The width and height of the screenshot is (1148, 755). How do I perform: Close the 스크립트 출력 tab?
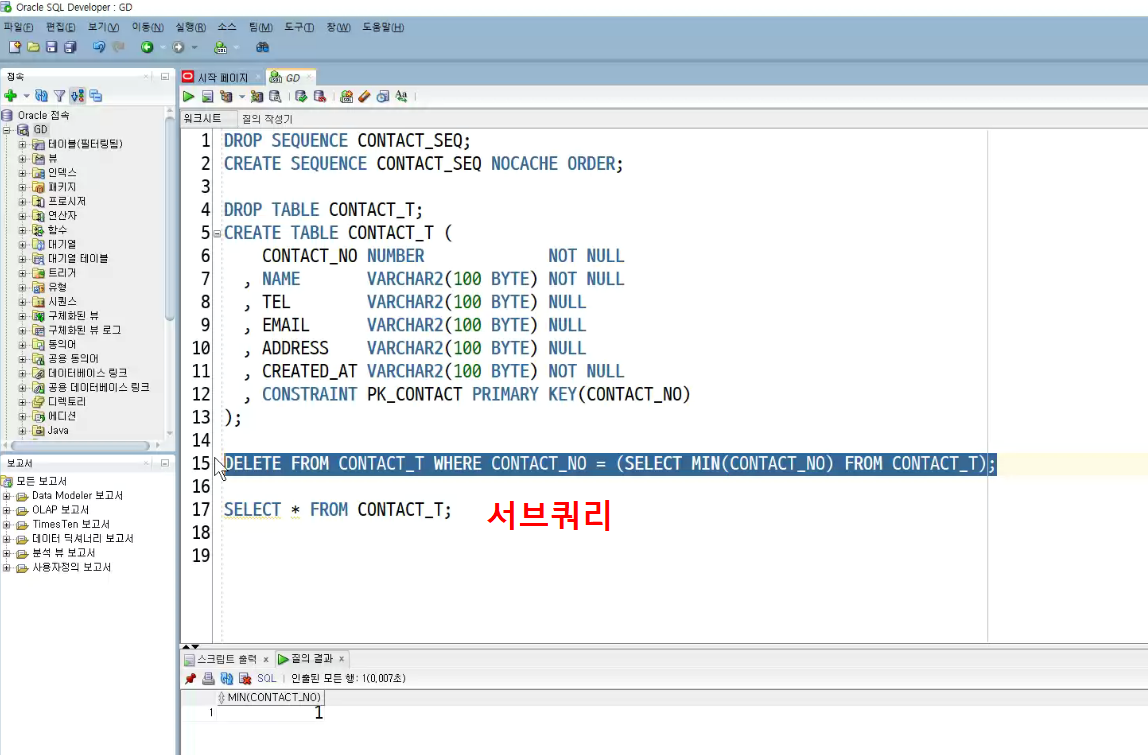(266, 659)
